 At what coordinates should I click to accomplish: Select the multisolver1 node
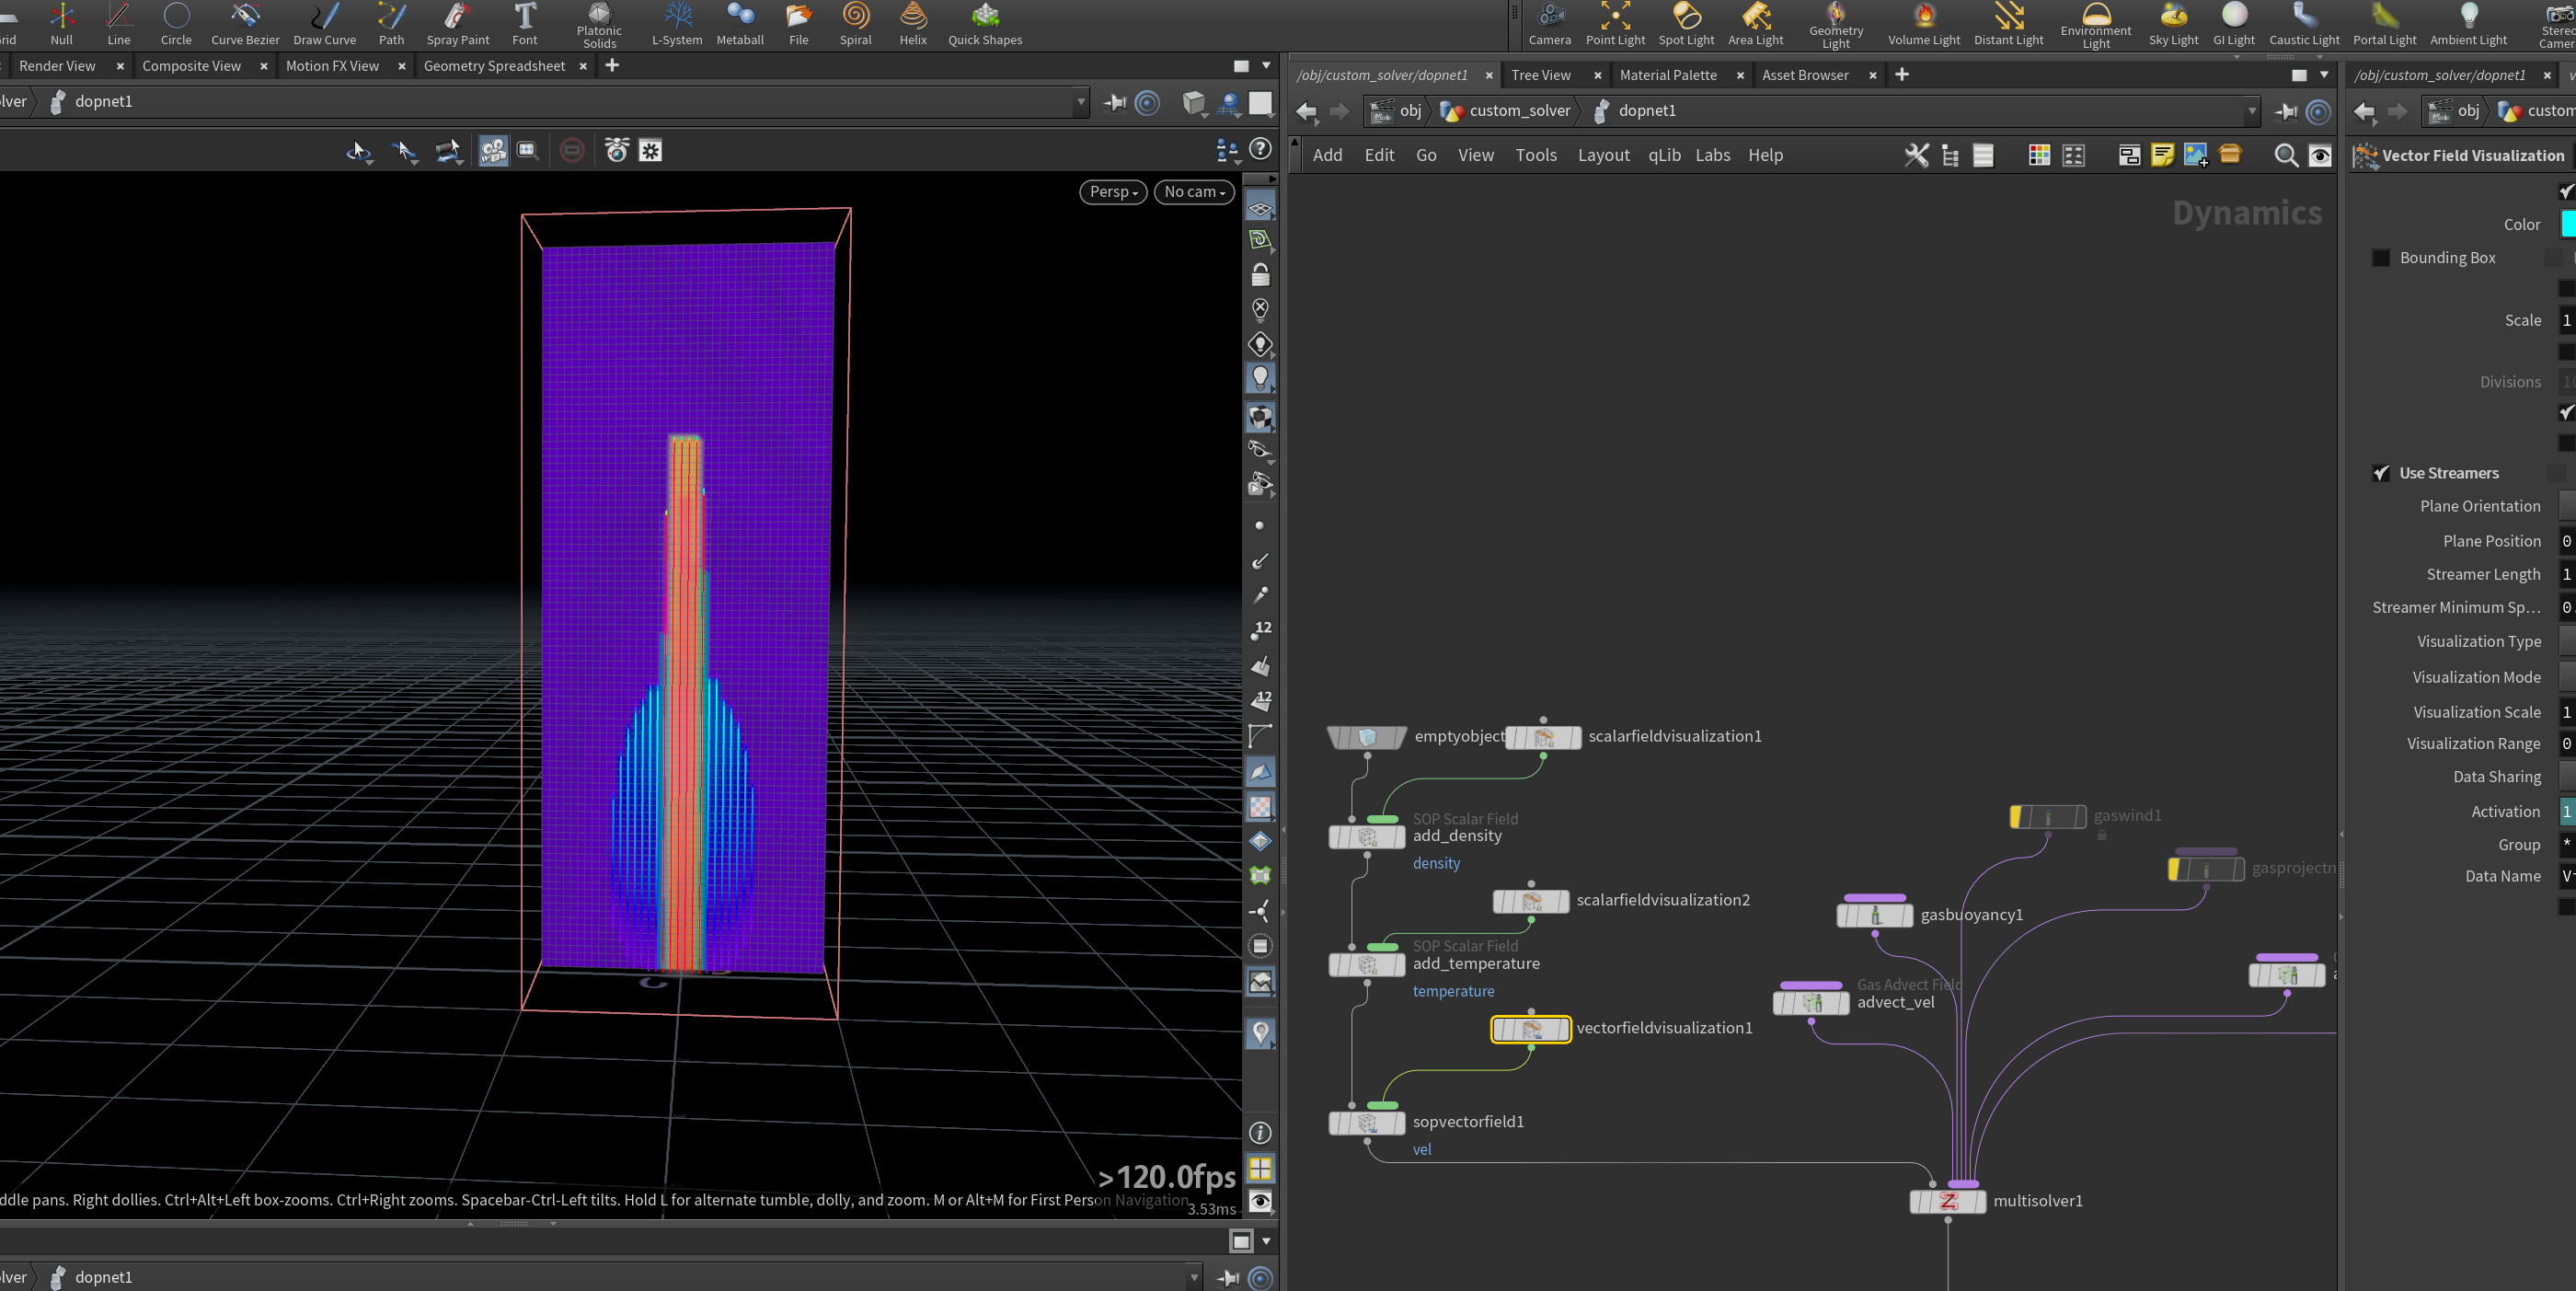[x=1947, y=1201]
